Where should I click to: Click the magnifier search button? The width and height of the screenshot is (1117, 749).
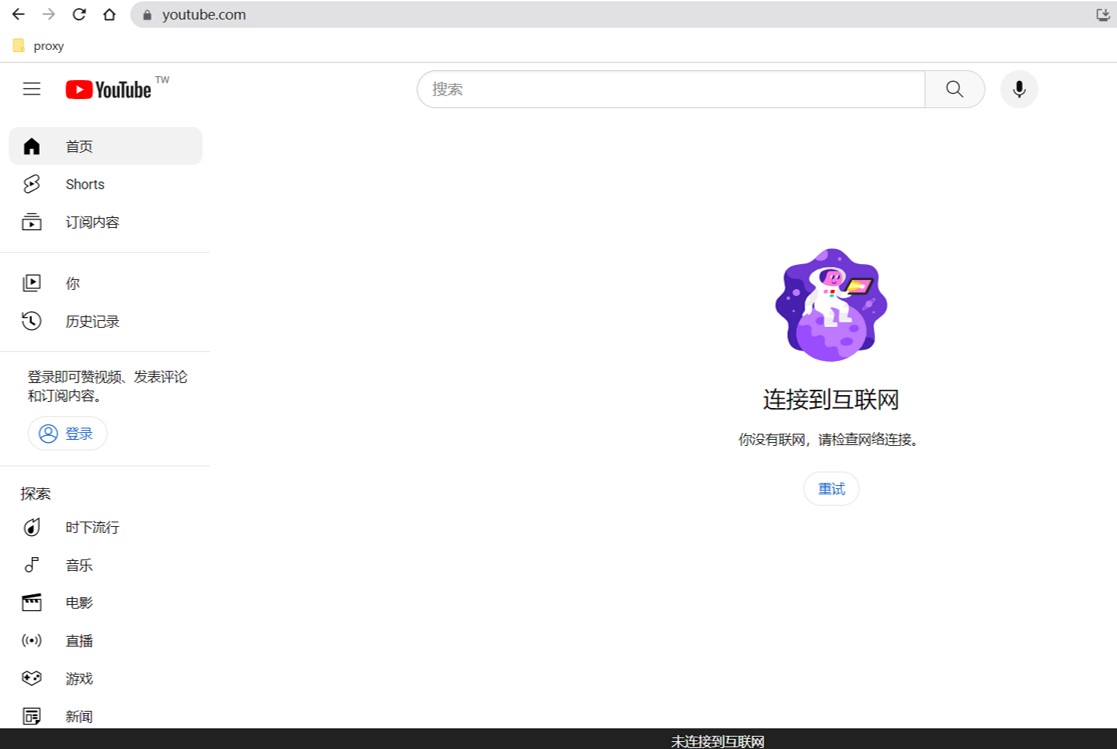955,89
